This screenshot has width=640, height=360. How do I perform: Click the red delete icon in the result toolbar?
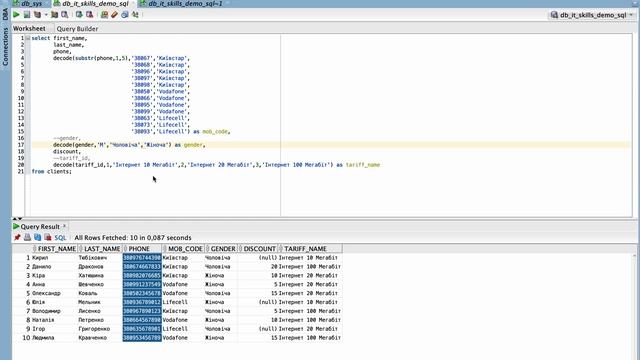point(48,238)
